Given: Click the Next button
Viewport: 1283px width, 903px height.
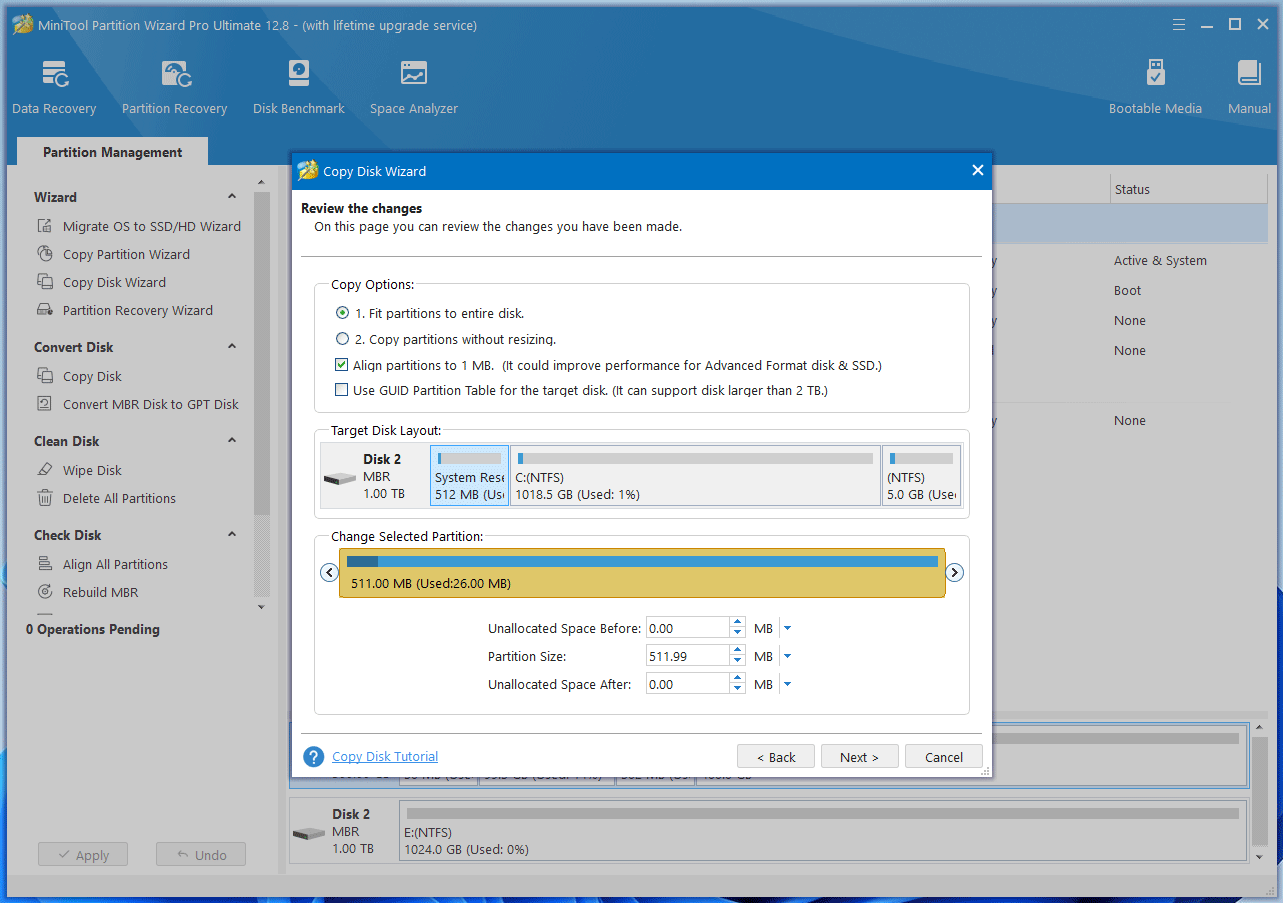Looking at the screenshot, I should (x=859, y=757).
